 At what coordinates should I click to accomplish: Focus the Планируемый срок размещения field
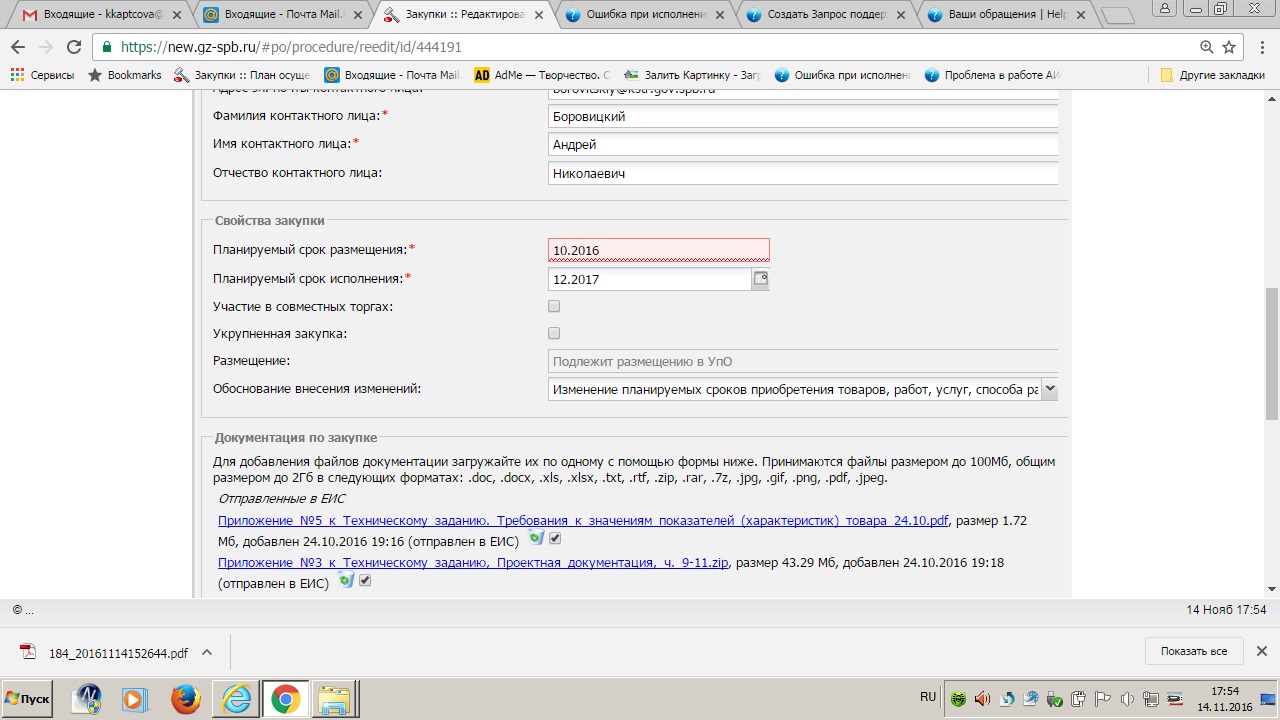pyautogui.click(x=659, y=250)
